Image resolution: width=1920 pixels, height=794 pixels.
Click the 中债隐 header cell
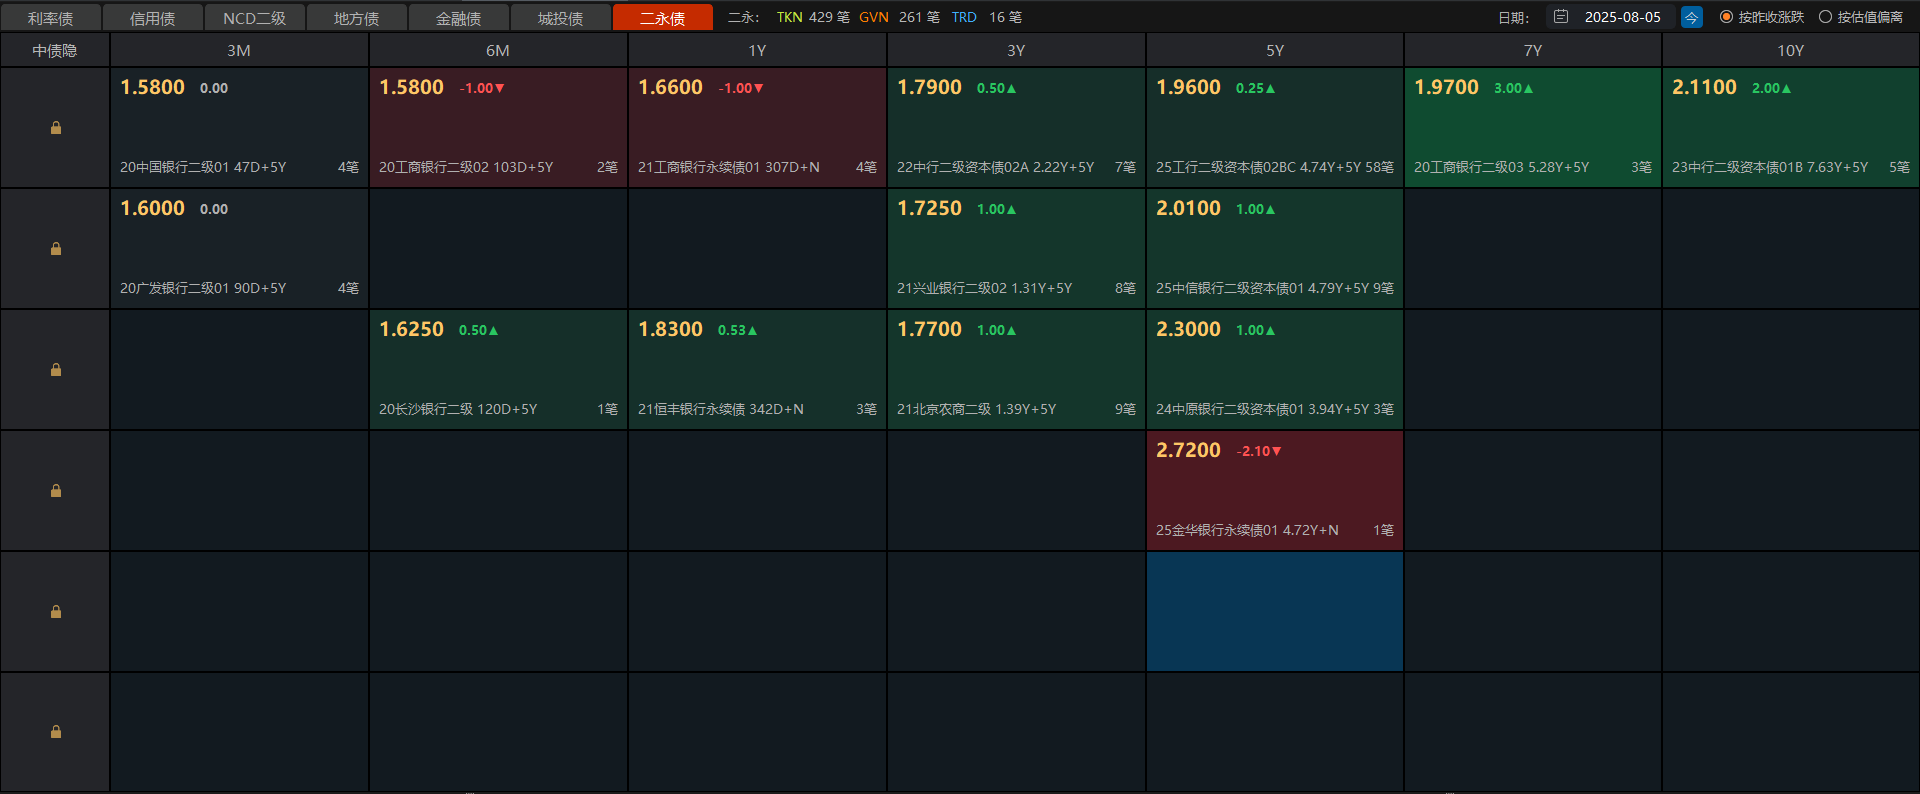point(55,50)
